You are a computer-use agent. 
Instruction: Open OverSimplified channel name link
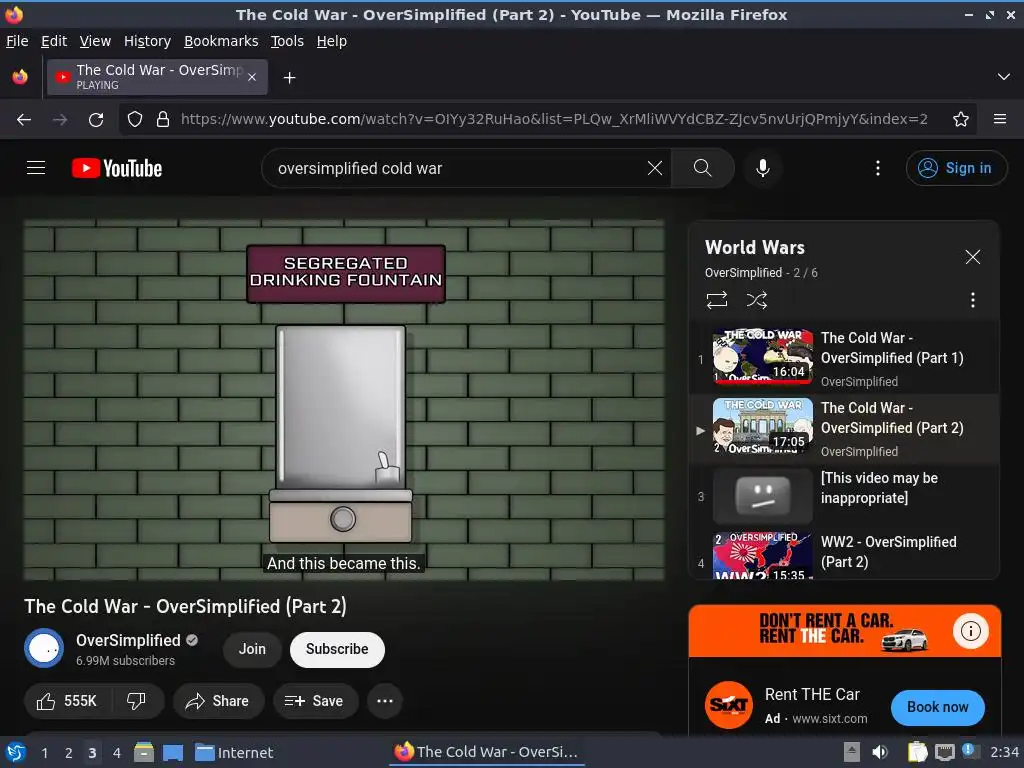(x=128, y=641)
